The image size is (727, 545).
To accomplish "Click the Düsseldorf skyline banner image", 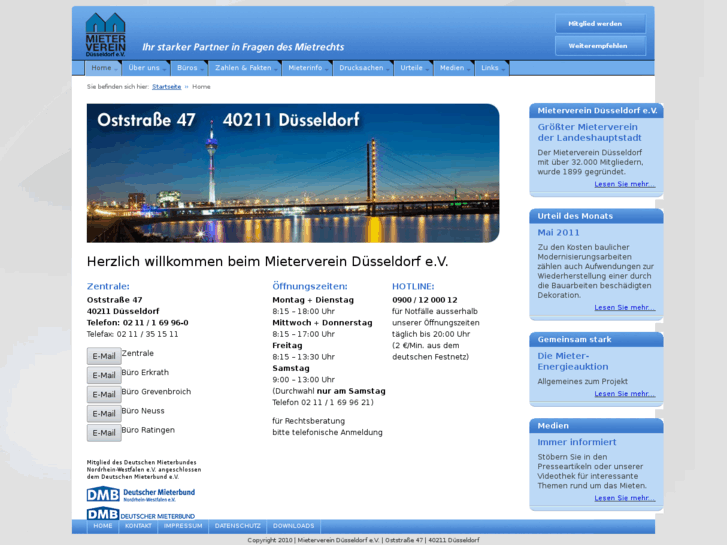I will pyautogui.click(x=293, y=173).
